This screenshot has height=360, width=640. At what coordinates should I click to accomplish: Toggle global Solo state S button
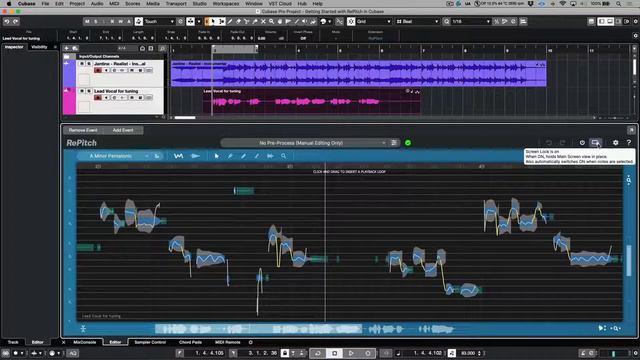pyautogui.click(x=96, y=21)
